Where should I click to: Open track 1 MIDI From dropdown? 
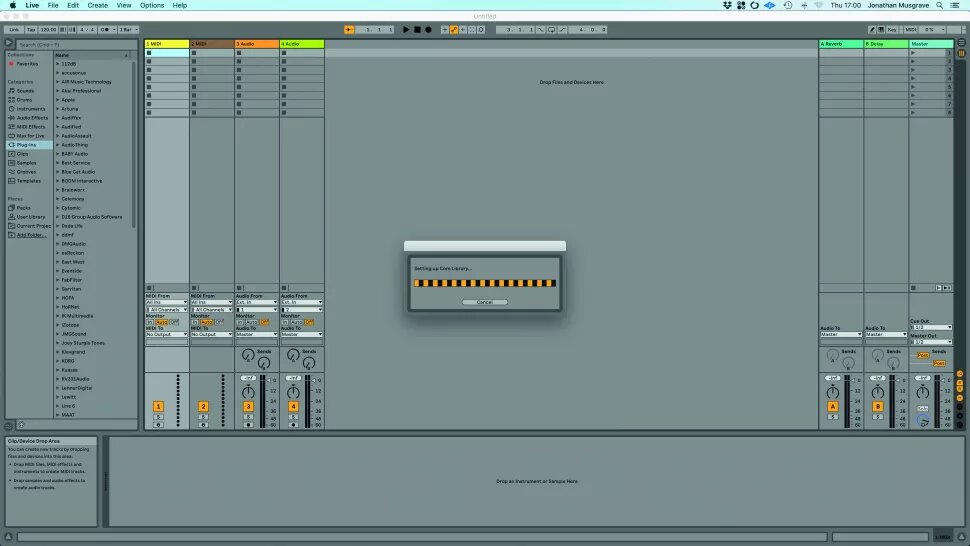[x=166, y=302]
